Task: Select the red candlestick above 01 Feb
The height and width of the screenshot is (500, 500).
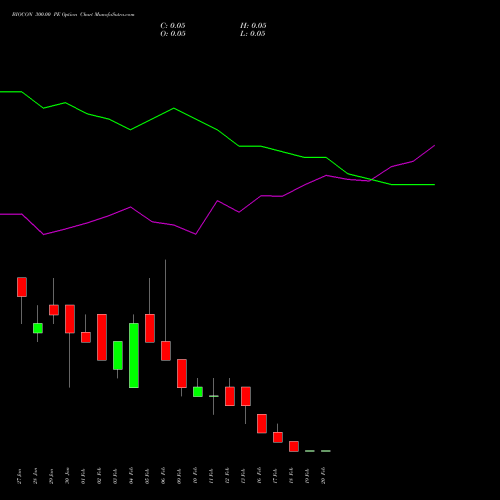Action: tap(86, 337)
